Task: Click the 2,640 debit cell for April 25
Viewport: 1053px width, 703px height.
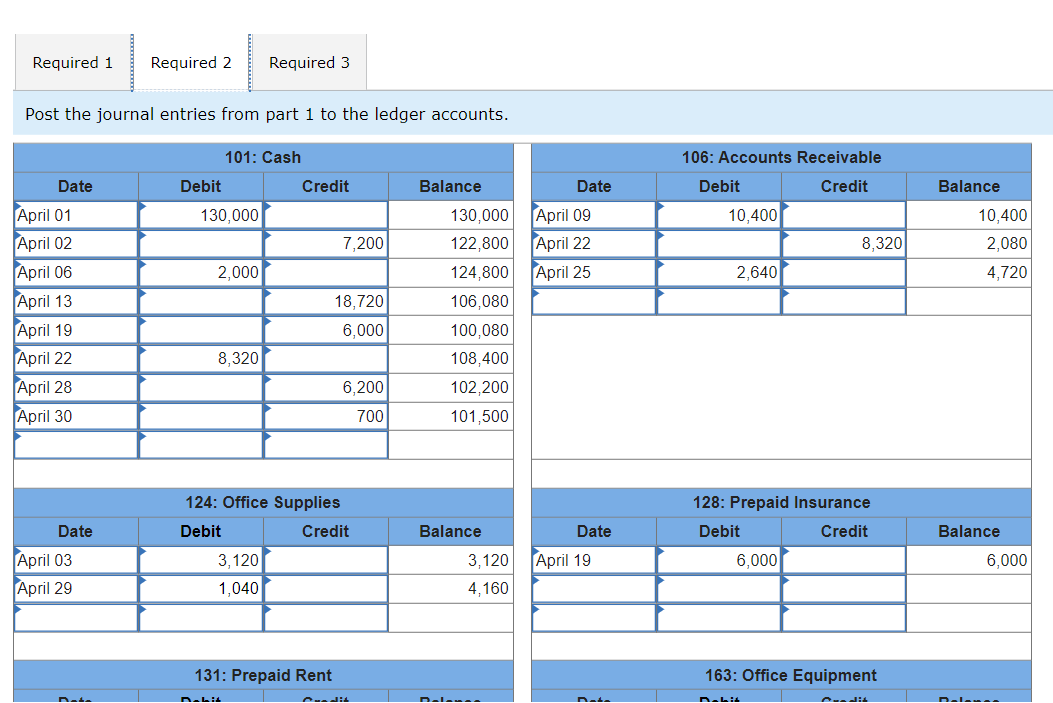Action: click(718, 272)
